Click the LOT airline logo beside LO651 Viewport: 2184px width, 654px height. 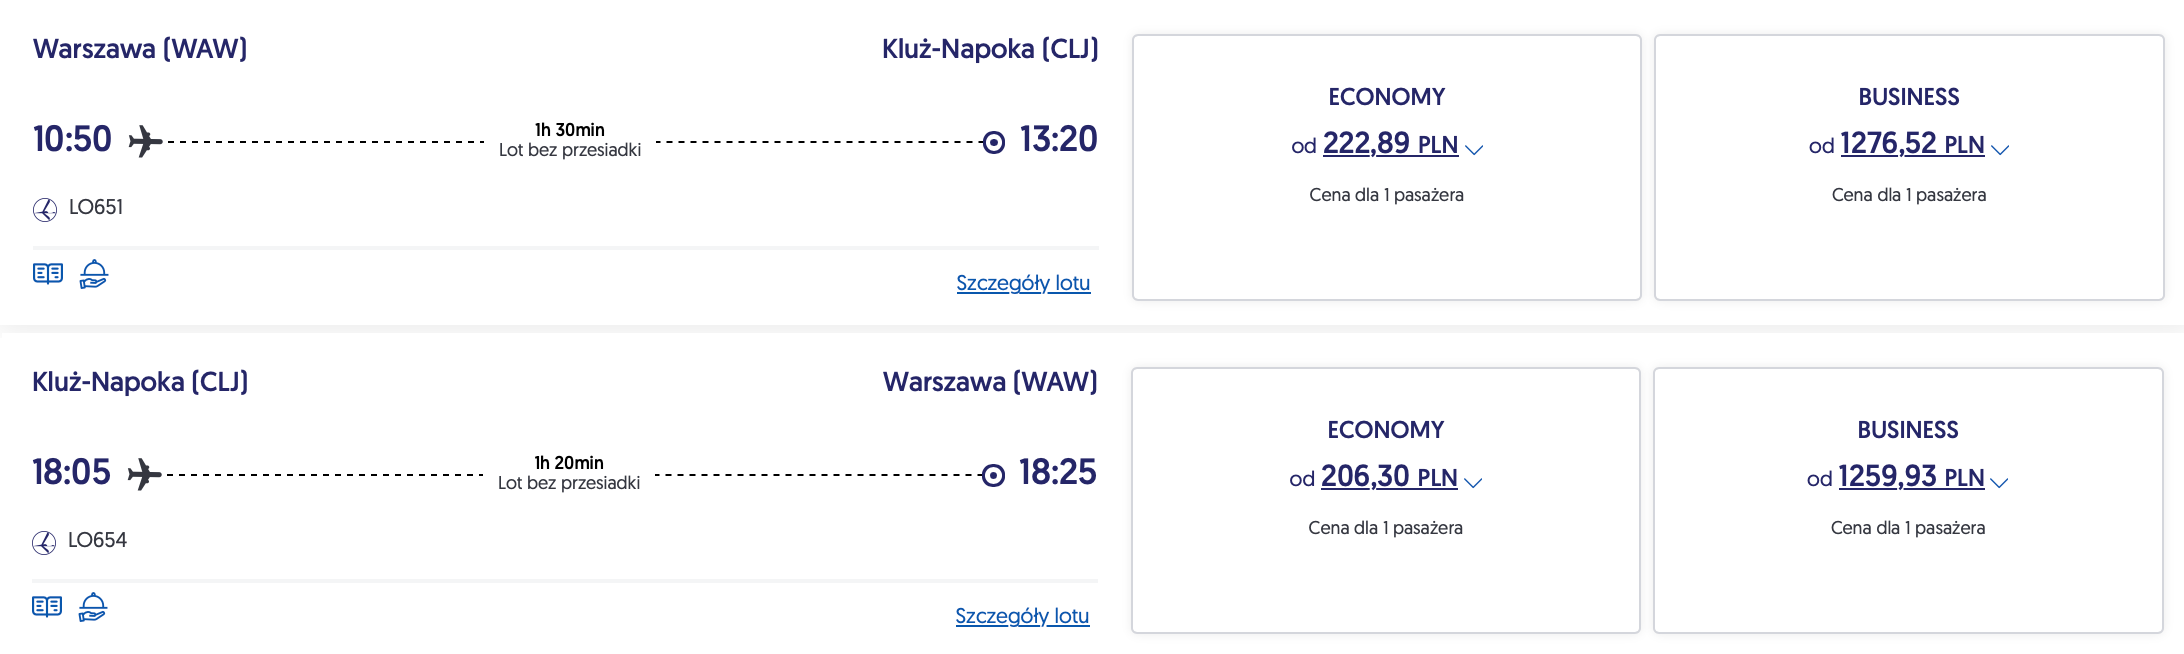click(x=45, y=209)
